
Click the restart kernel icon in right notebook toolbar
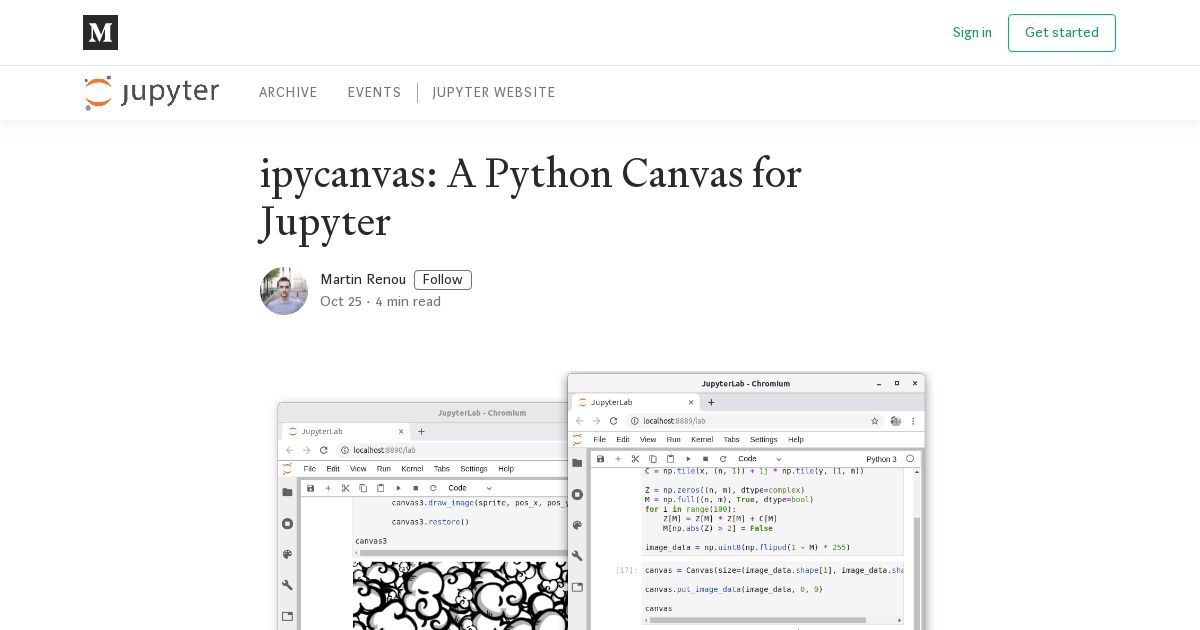pos(723,459)
